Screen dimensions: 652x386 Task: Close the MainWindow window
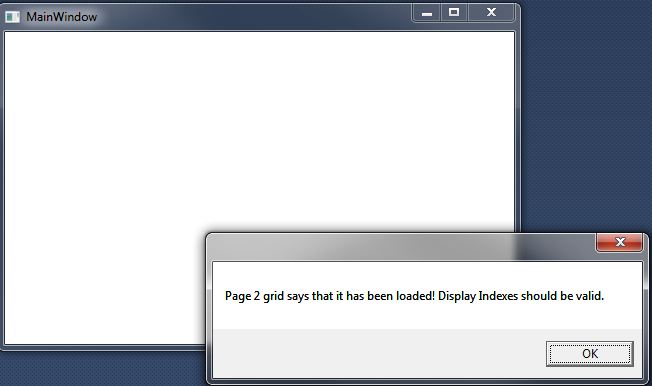coord(491,13)
